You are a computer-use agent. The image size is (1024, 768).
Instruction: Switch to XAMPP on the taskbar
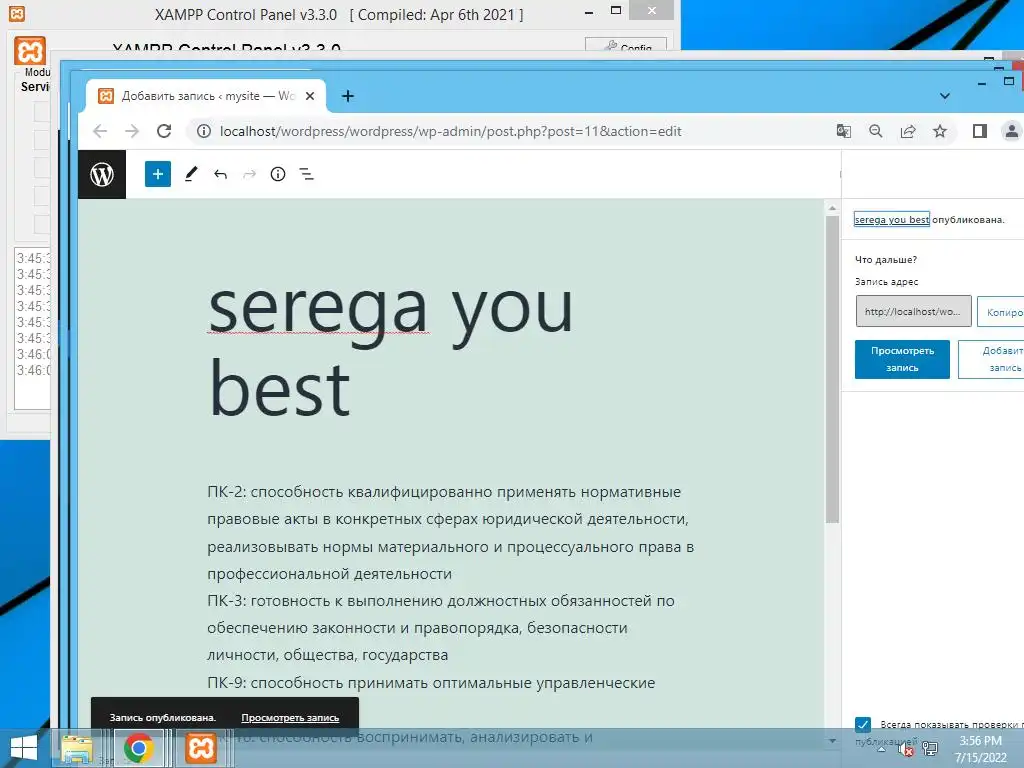coord(200,748)
